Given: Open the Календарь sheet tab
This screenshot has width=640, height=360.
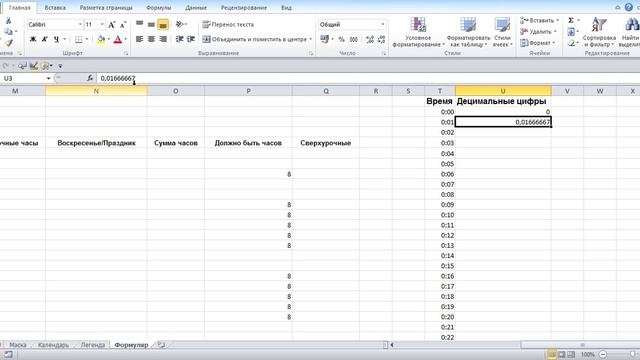Looking at the screenshot, I should [53, 345].
